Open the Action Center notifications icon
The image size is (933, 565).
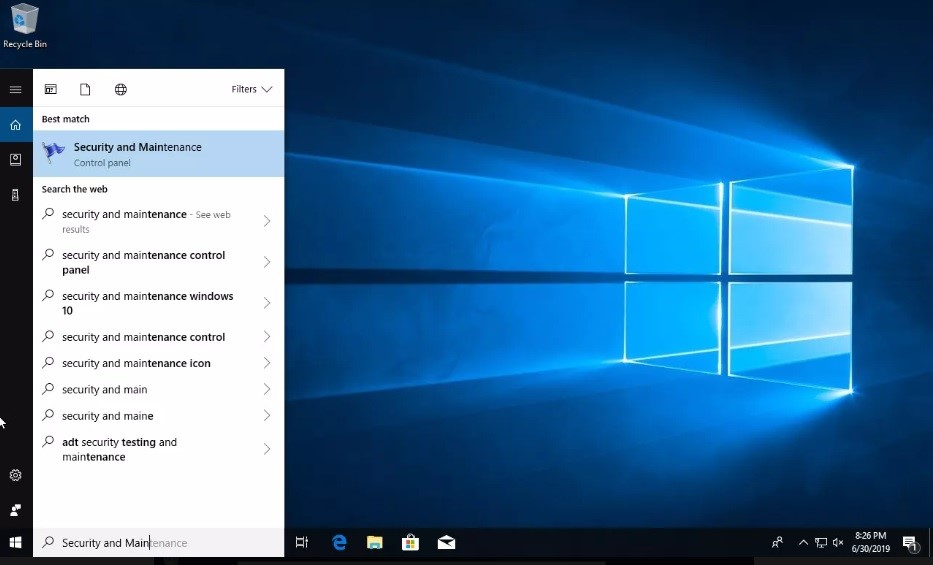click(910, 543)
